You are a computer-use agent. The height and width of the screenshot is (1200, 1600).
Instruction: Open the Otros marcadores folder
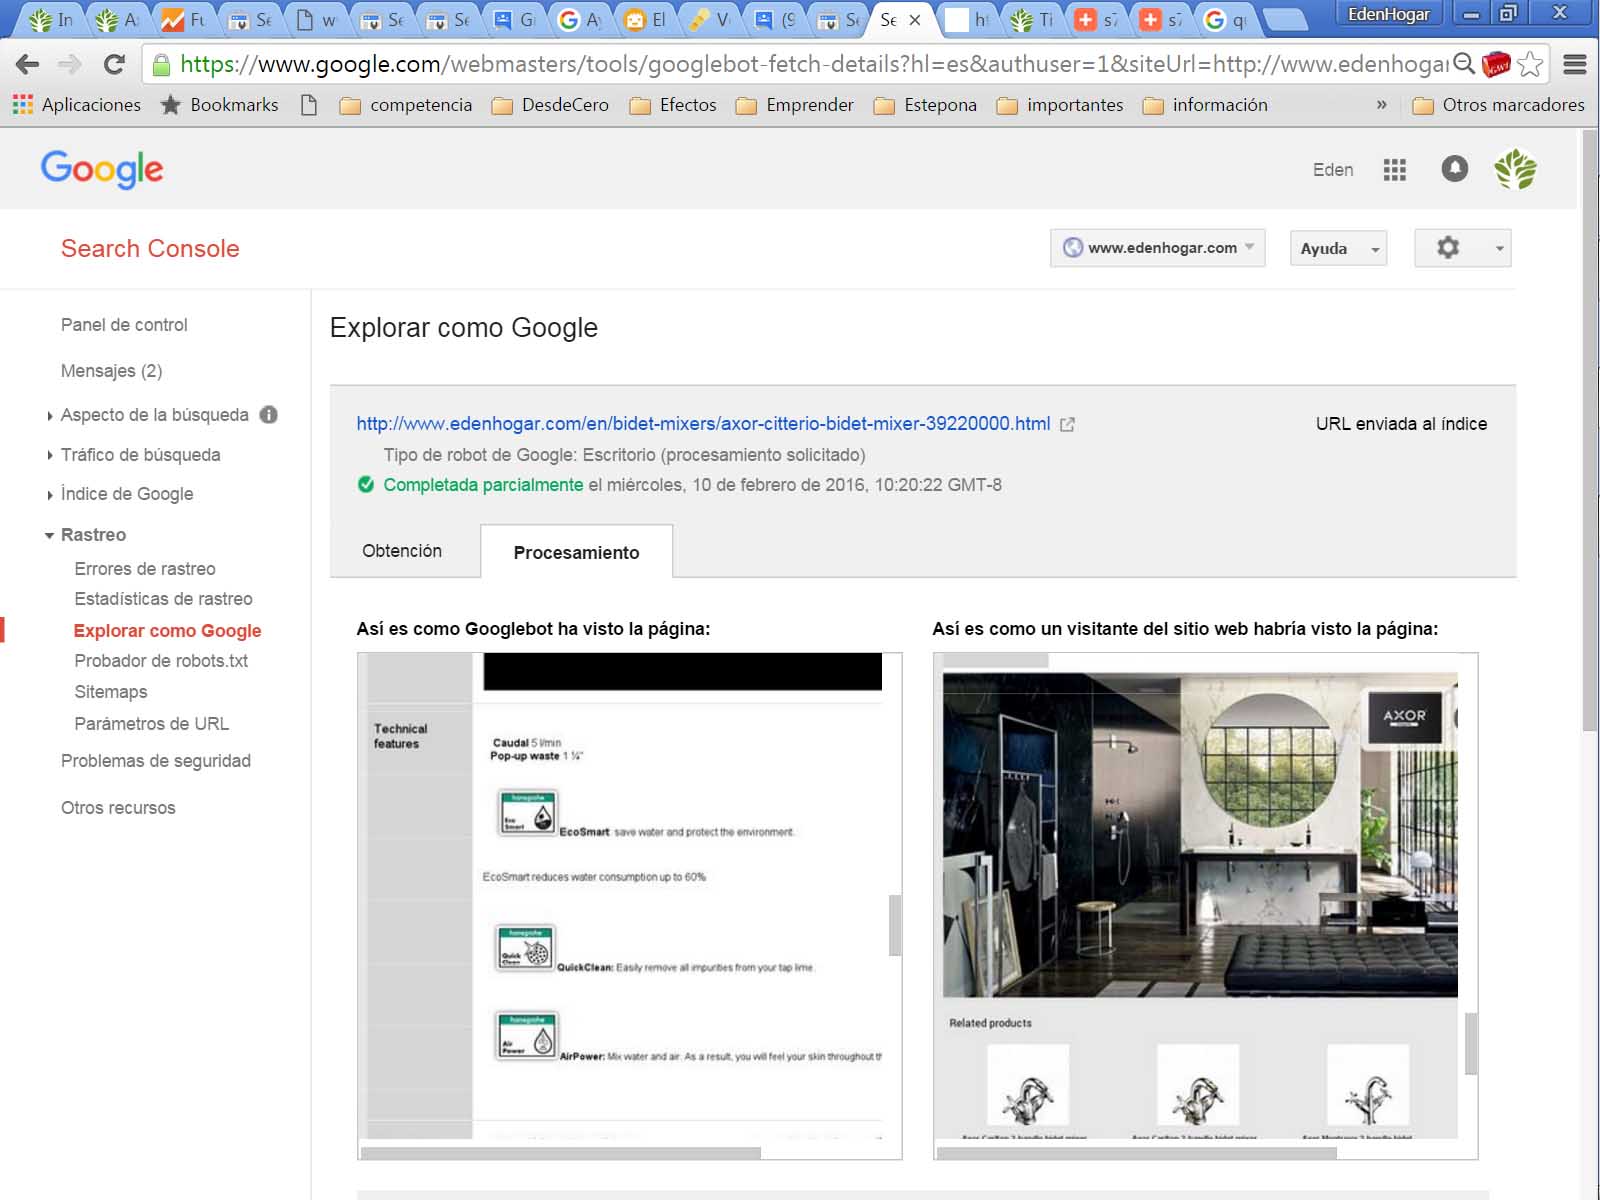(1498, 105)
